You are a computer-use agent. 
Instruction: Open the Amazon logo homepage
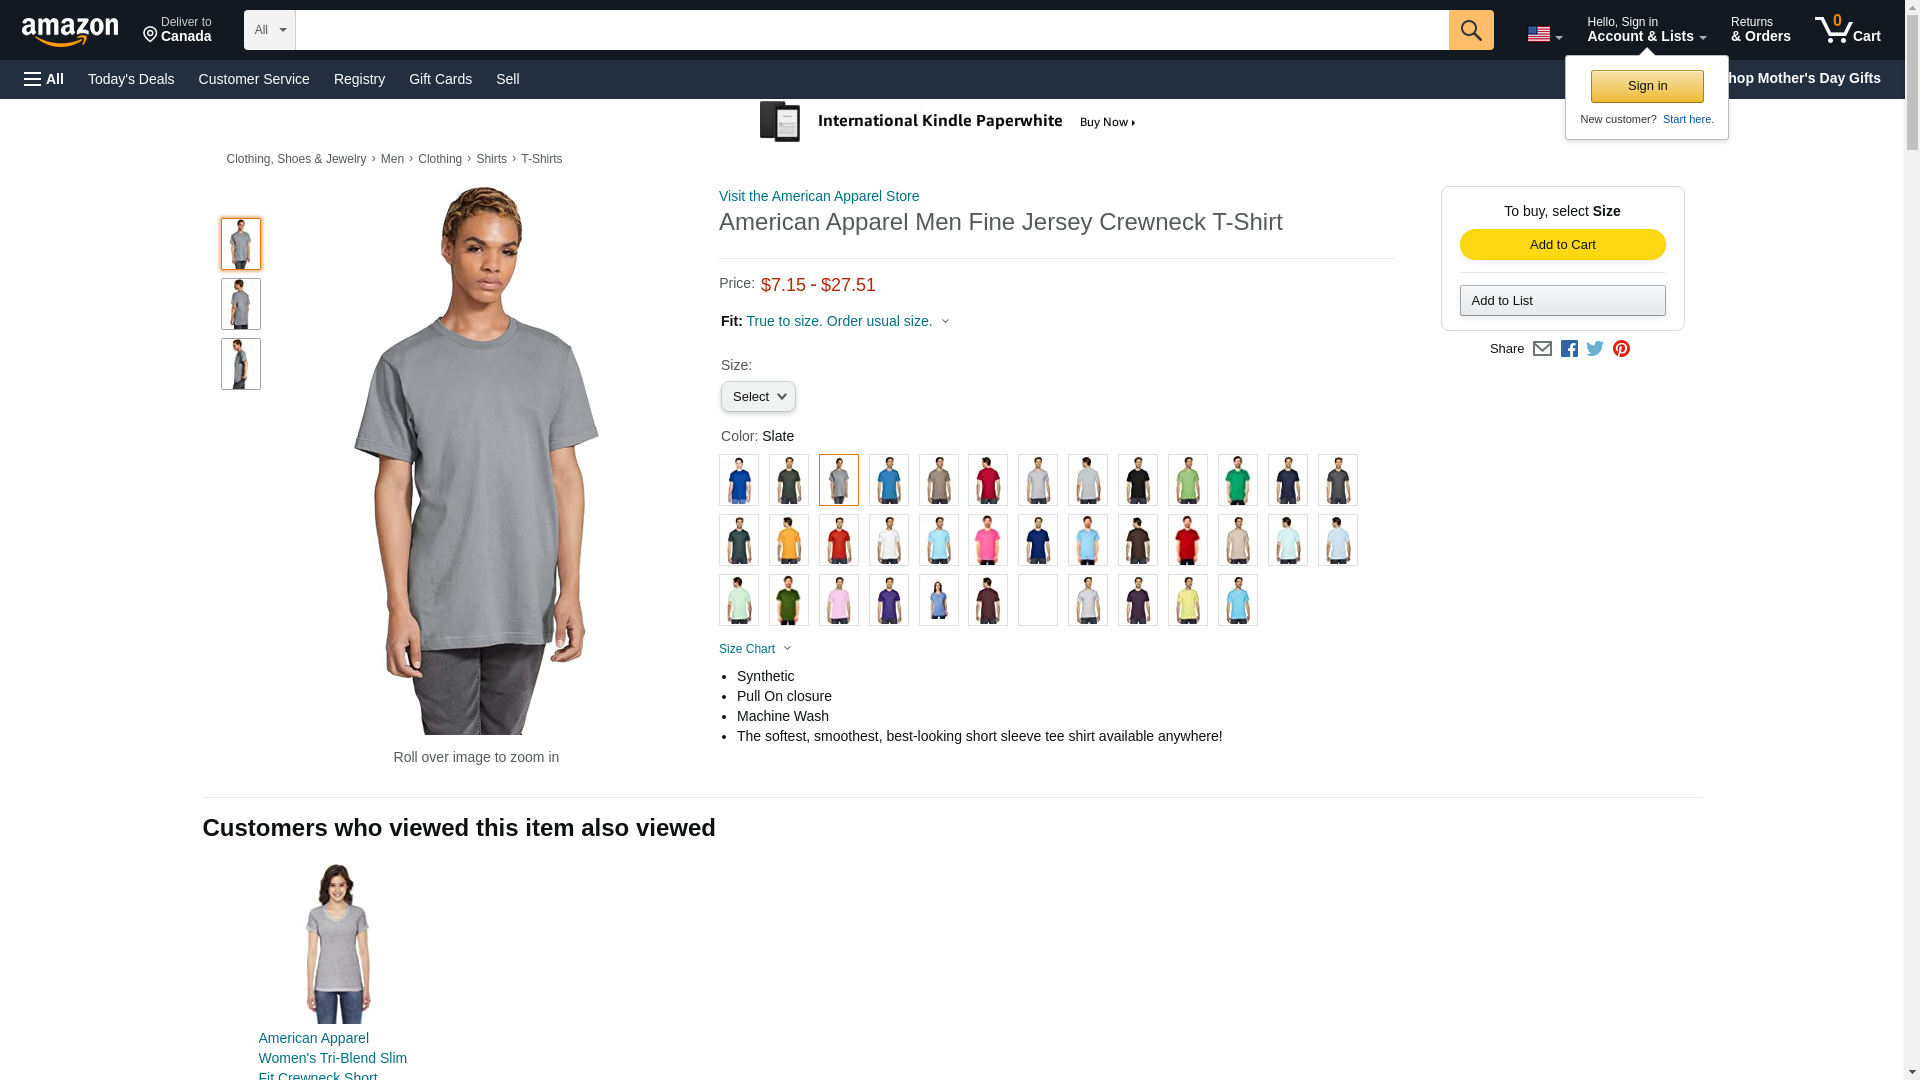70,31
